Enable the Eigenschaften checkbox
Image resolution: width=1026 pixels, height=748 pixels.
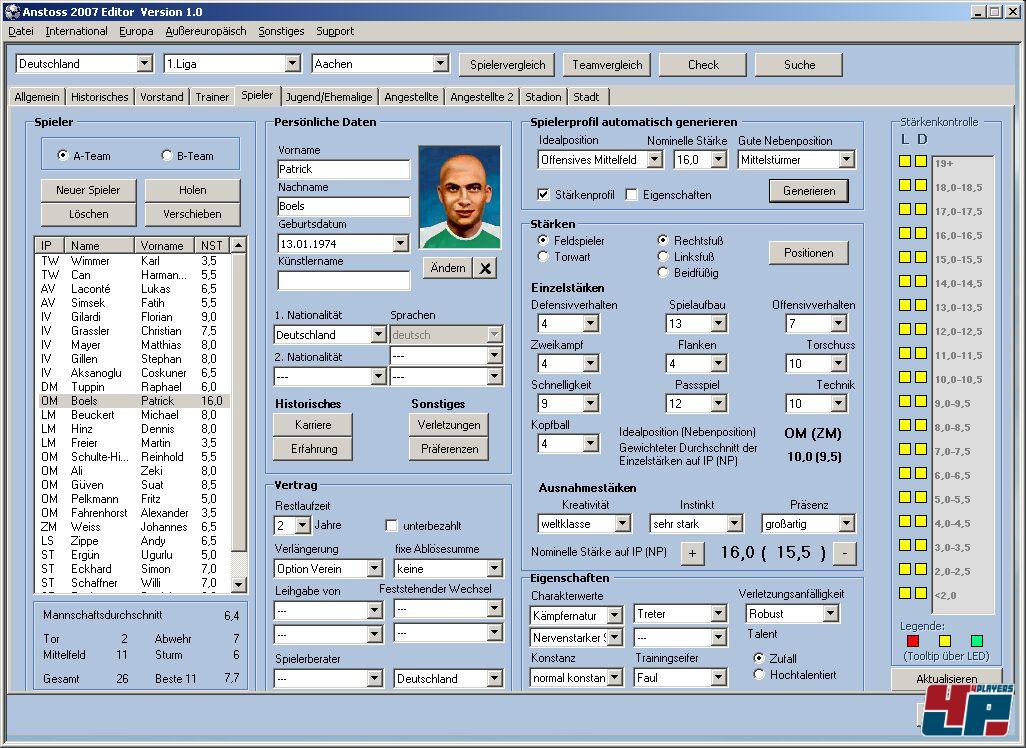coord(631,195)
